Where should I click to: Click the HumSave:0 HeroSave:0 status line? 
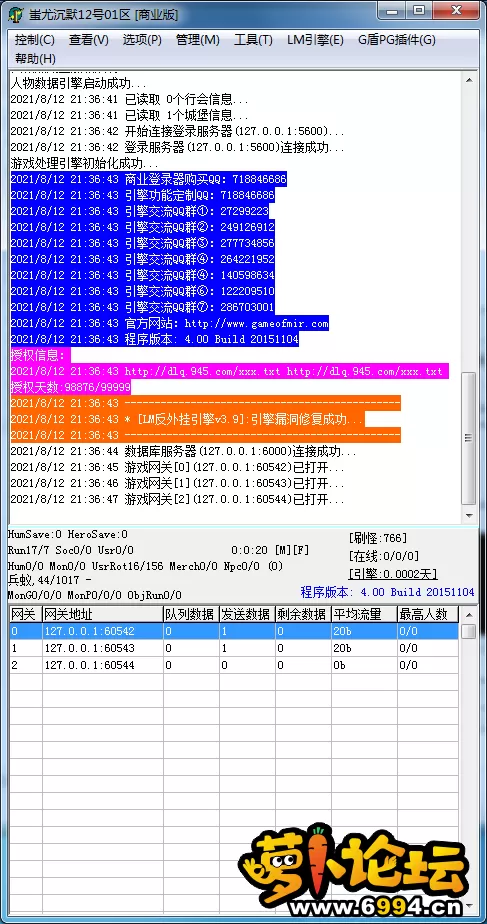[x=67, y=534]
